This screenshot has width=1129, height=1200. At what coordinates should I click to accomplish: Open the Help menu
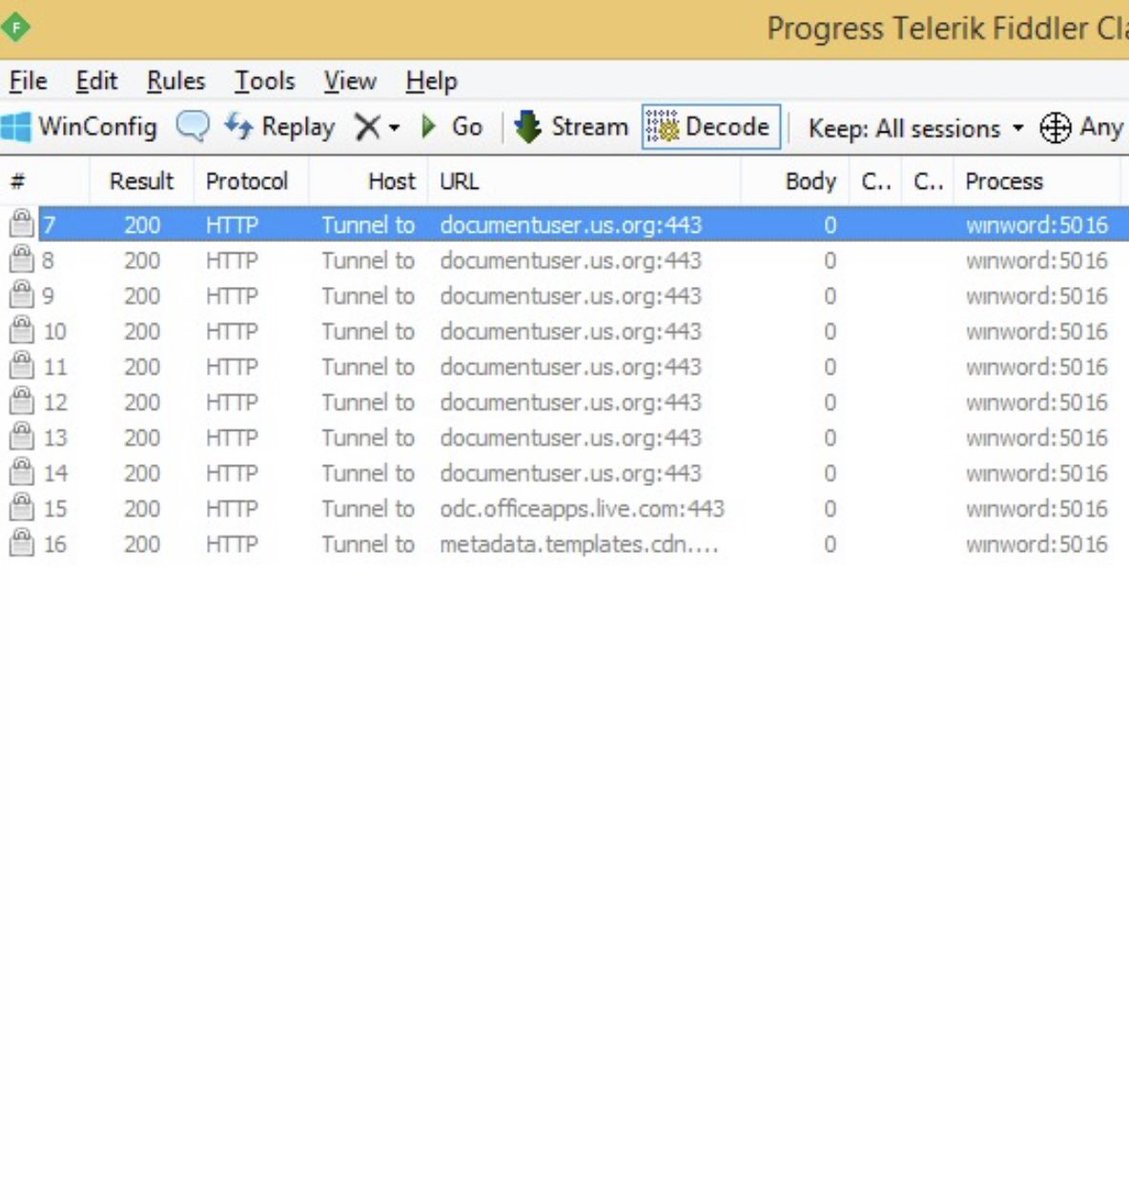[x=431, y=81]
